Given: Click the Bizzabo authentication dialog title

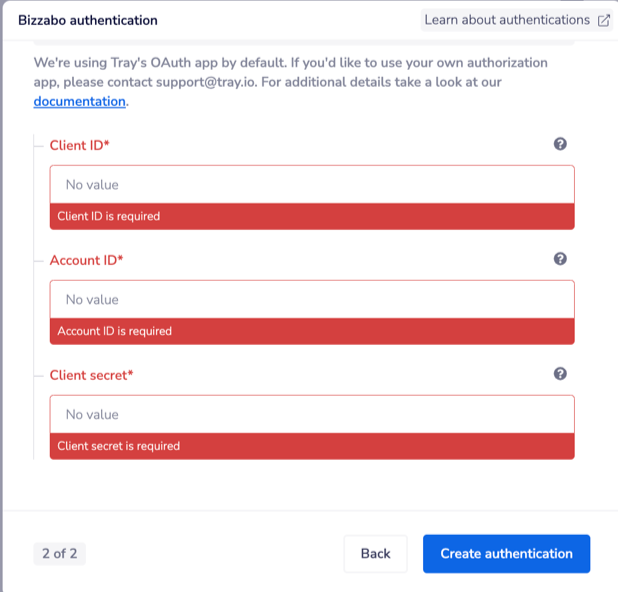Looking at the screenshot, I should coord(88,20).
